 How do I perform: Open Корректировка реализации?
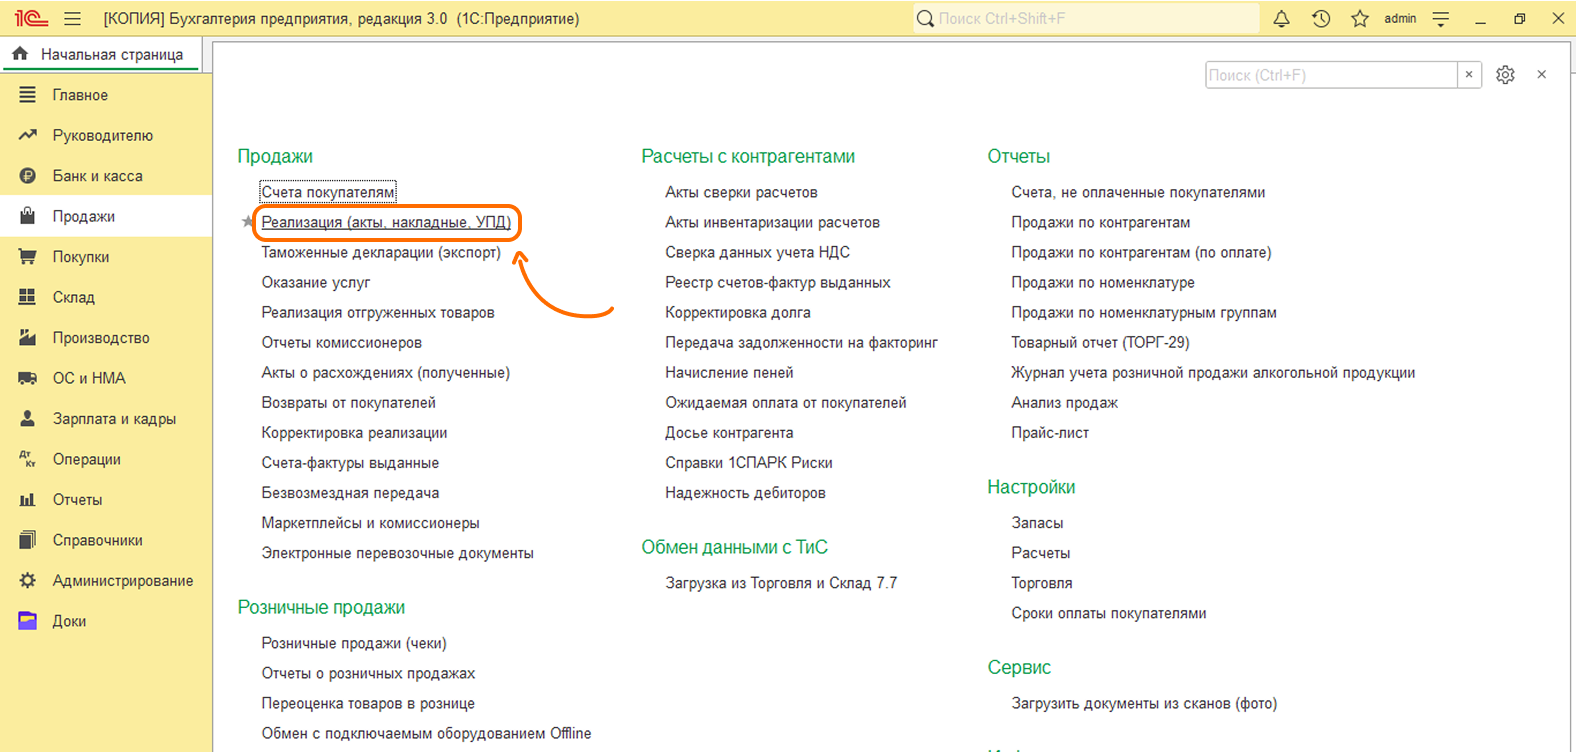(354, 432)
